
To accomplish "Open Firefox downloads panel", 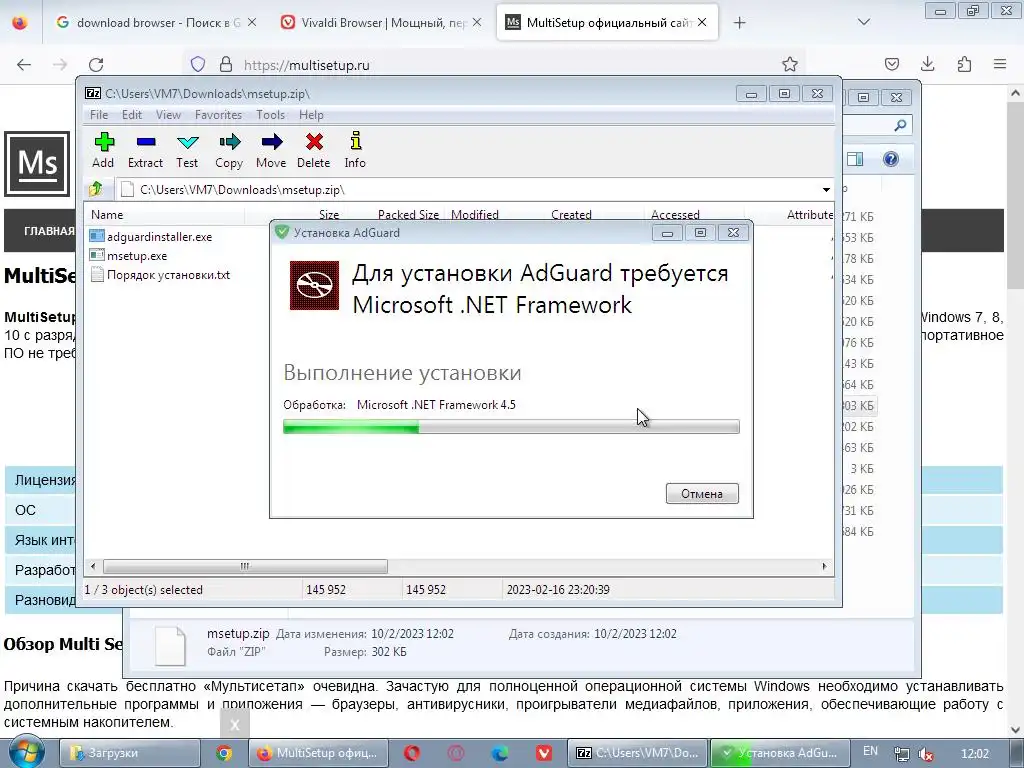I will tap(927, 65).
